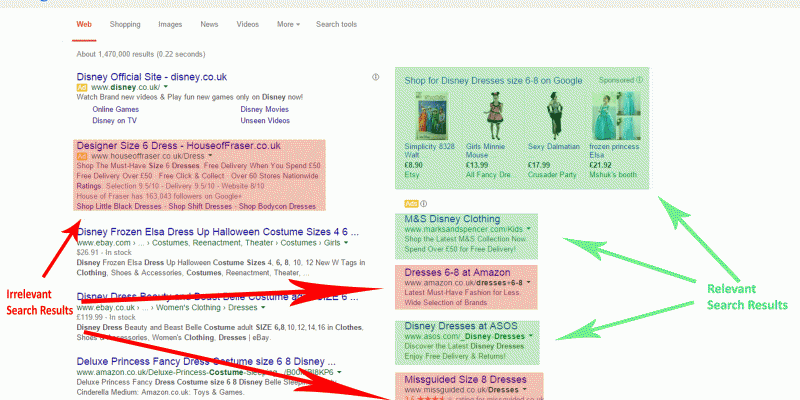This screenshot has width=800, height=400.
Task: Click the All Fancy Dre seller name
Action: coord(488,174)
